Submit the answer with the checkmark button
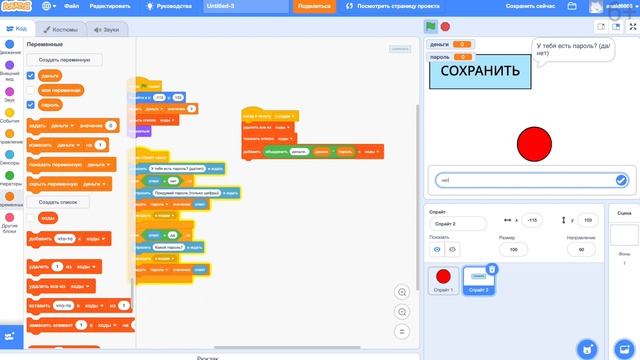The image size is (640, 360). pos(621,180)
